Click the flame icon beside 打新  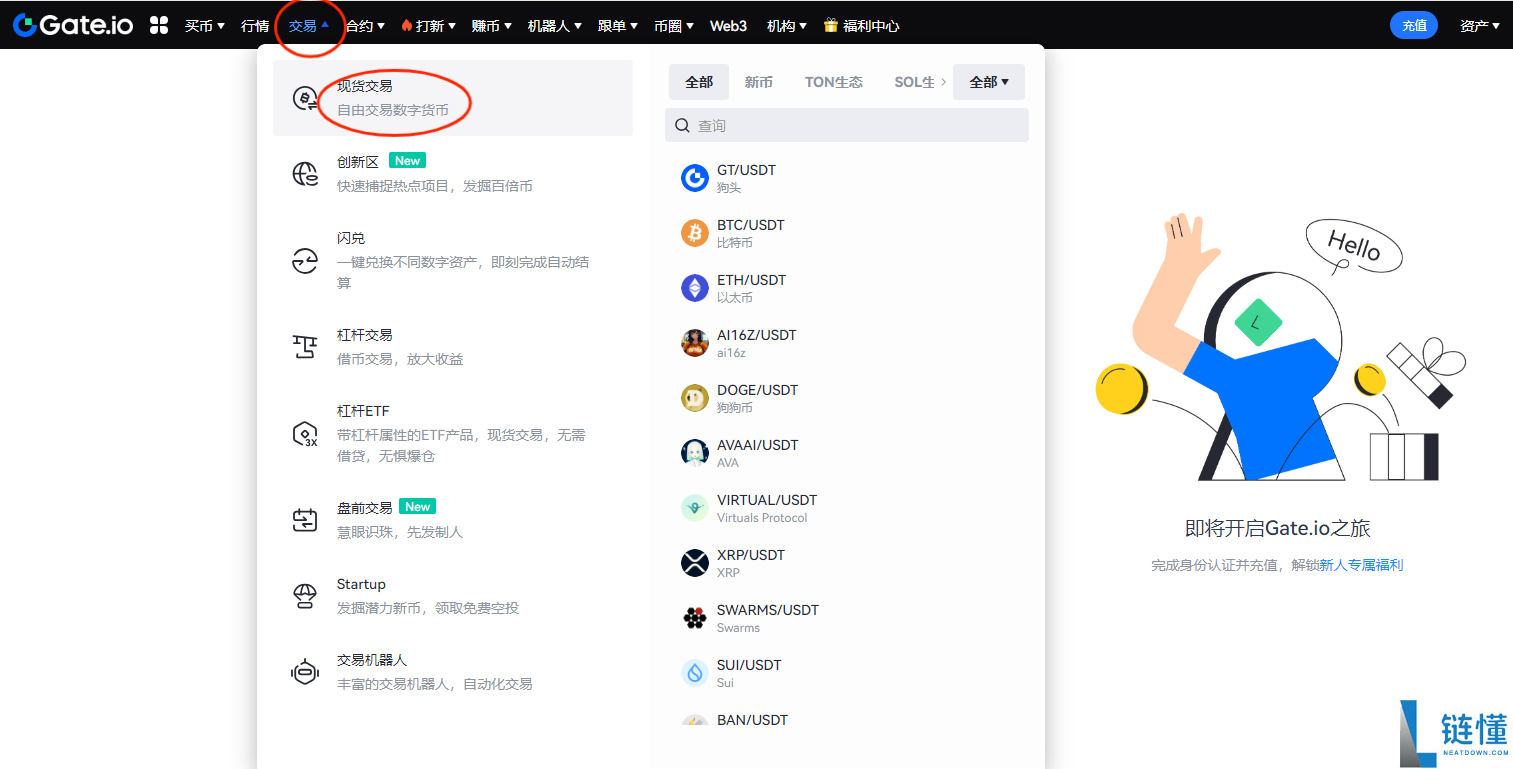[406, 26]
